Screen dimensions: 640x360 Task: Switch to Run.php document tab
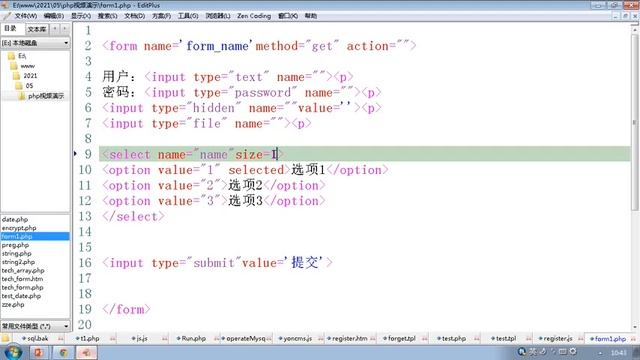193,339
